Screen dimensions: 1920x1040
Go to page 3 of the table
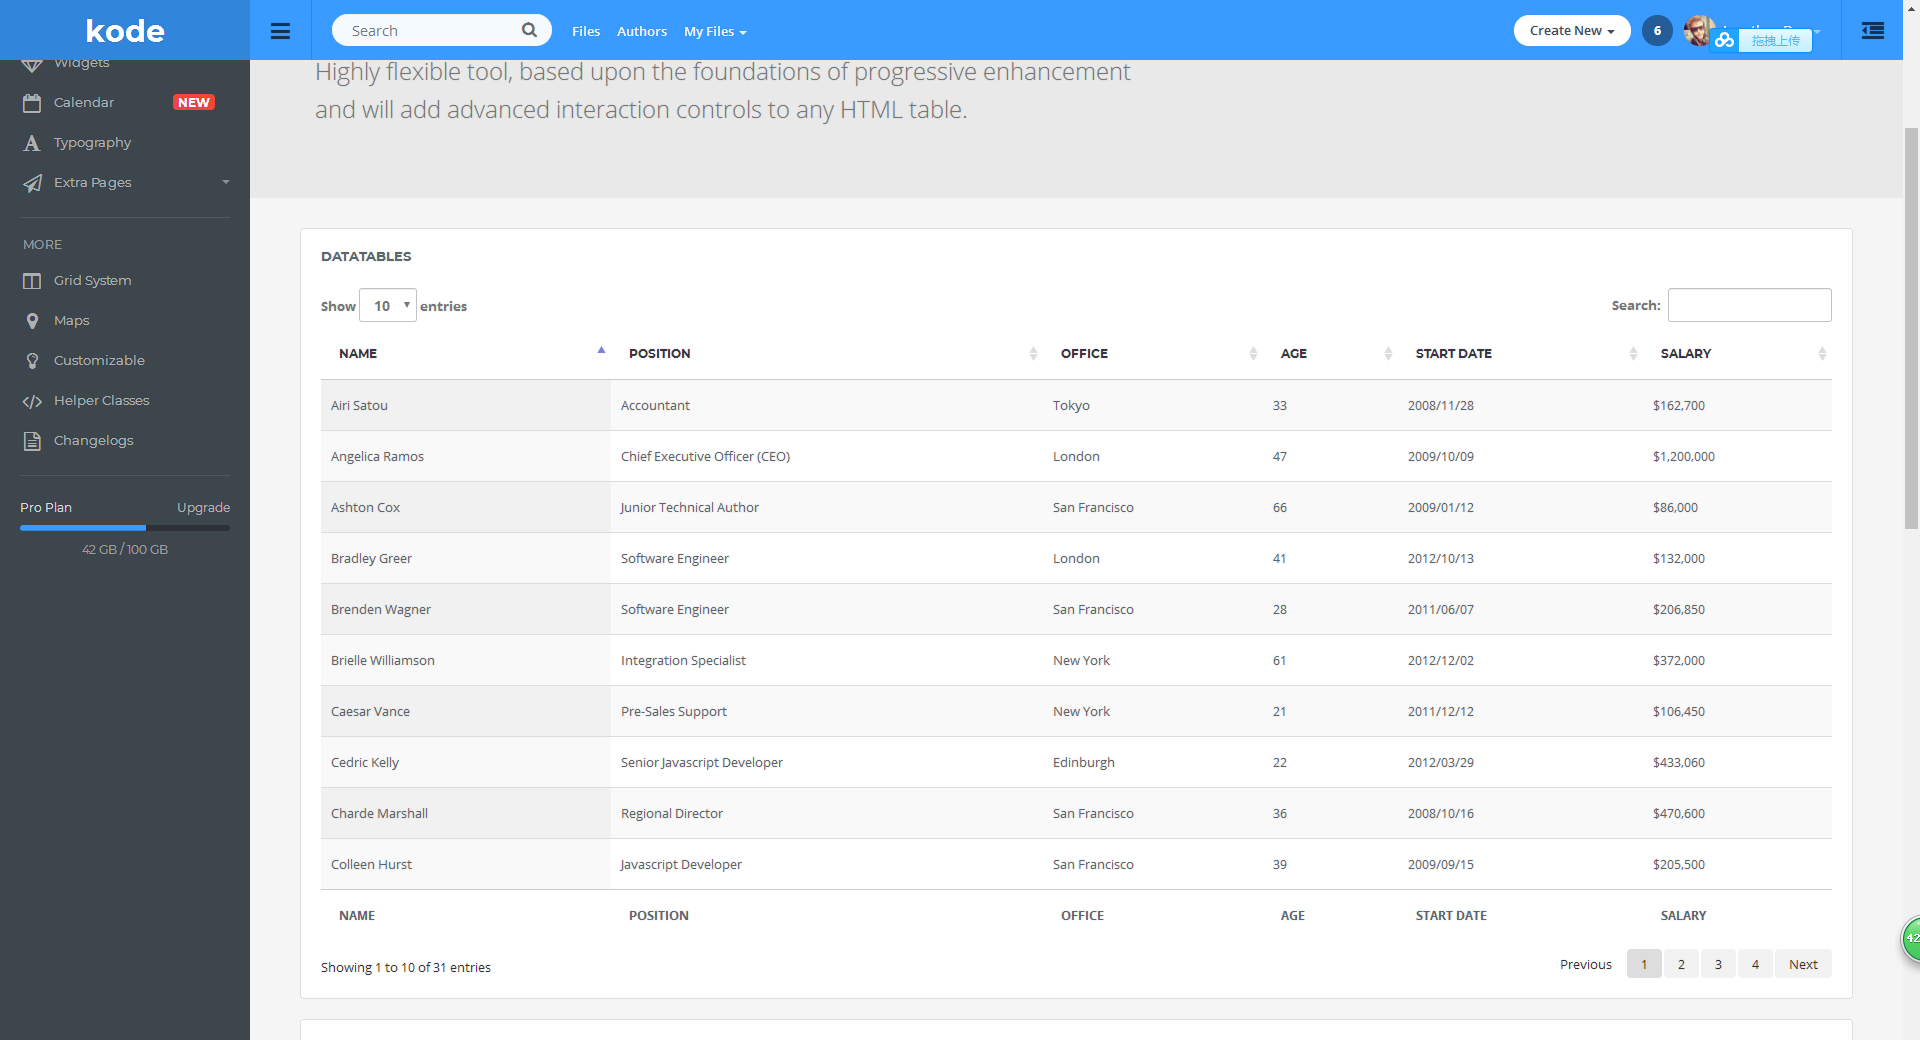1718,964
